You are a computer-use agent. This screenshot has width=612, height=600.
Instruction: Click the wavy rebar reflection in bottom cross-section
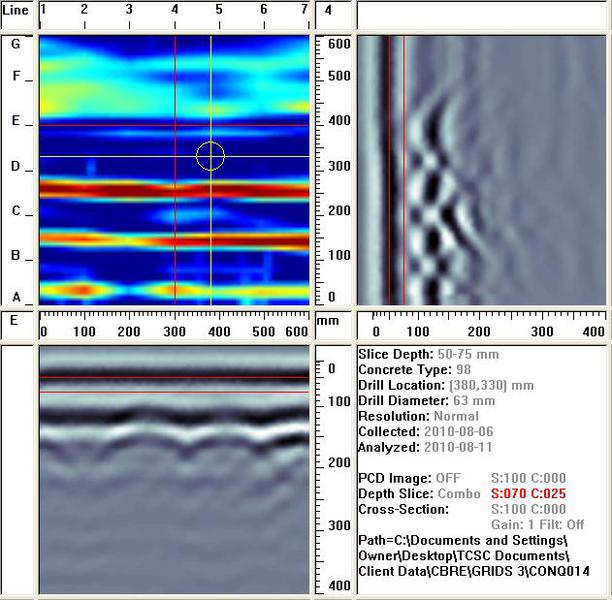[x=174, y=433]
